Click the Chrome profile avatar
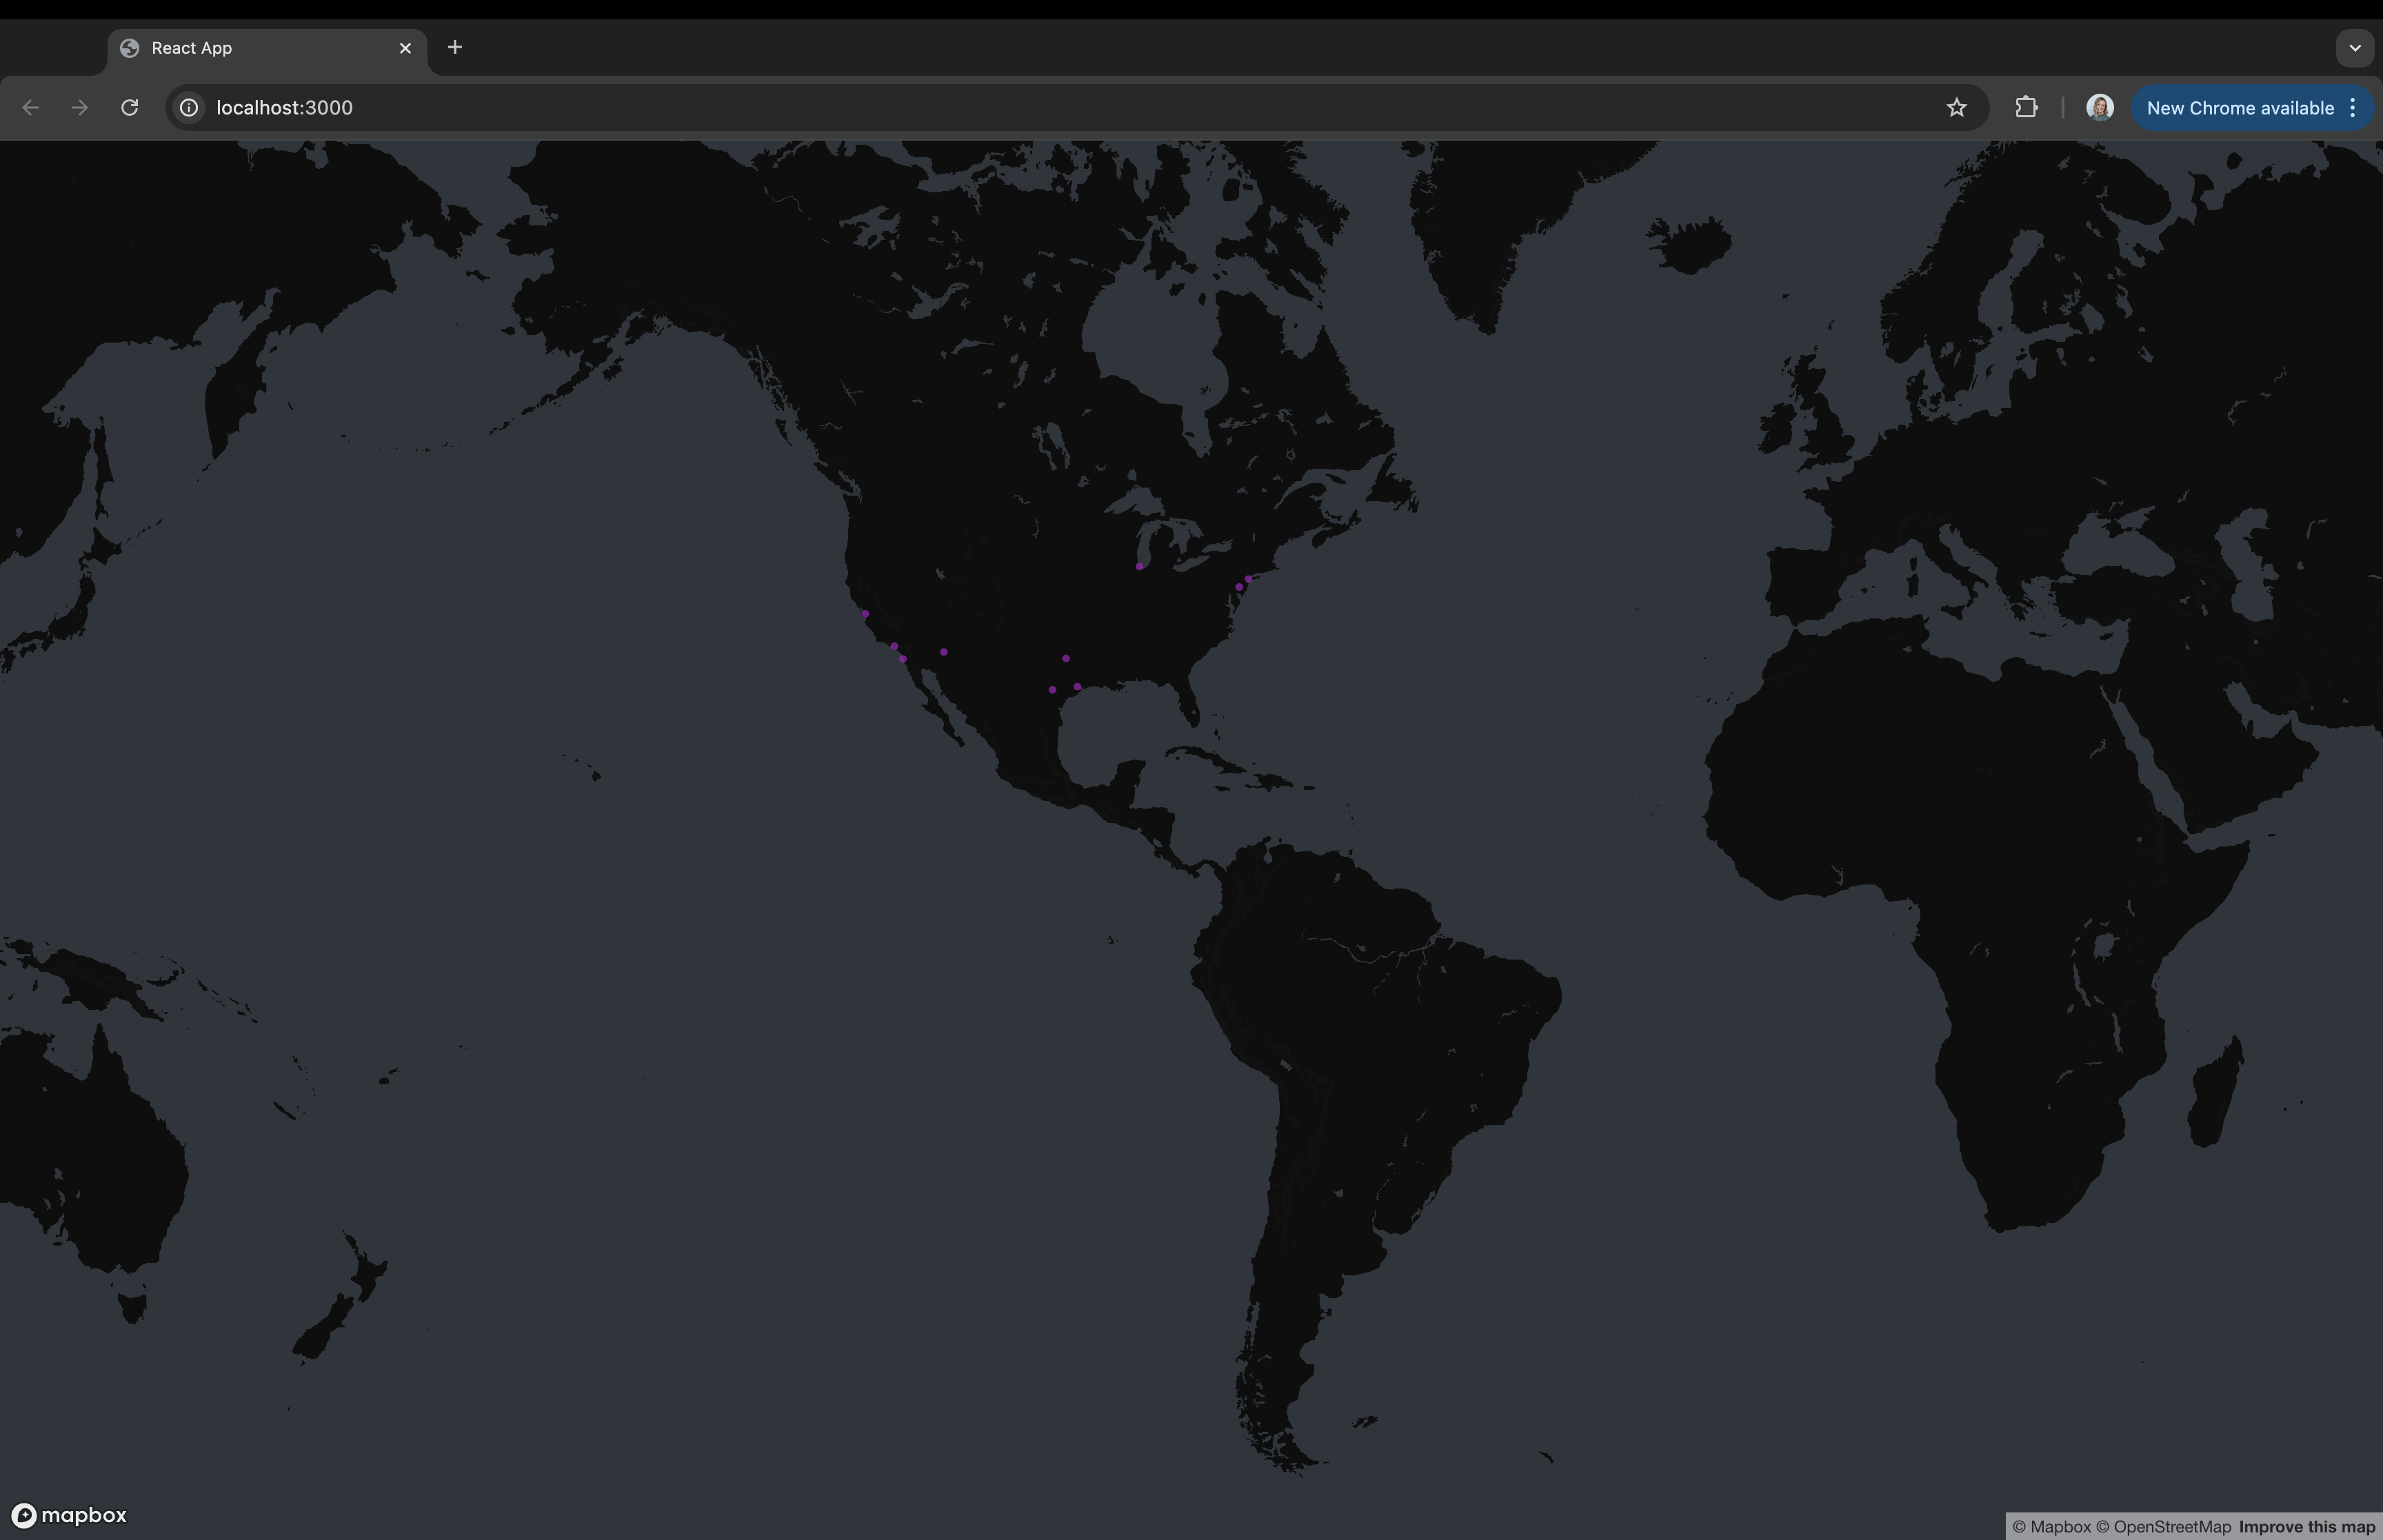This screenshot has height=1540, width=2383. point(2098,107)
